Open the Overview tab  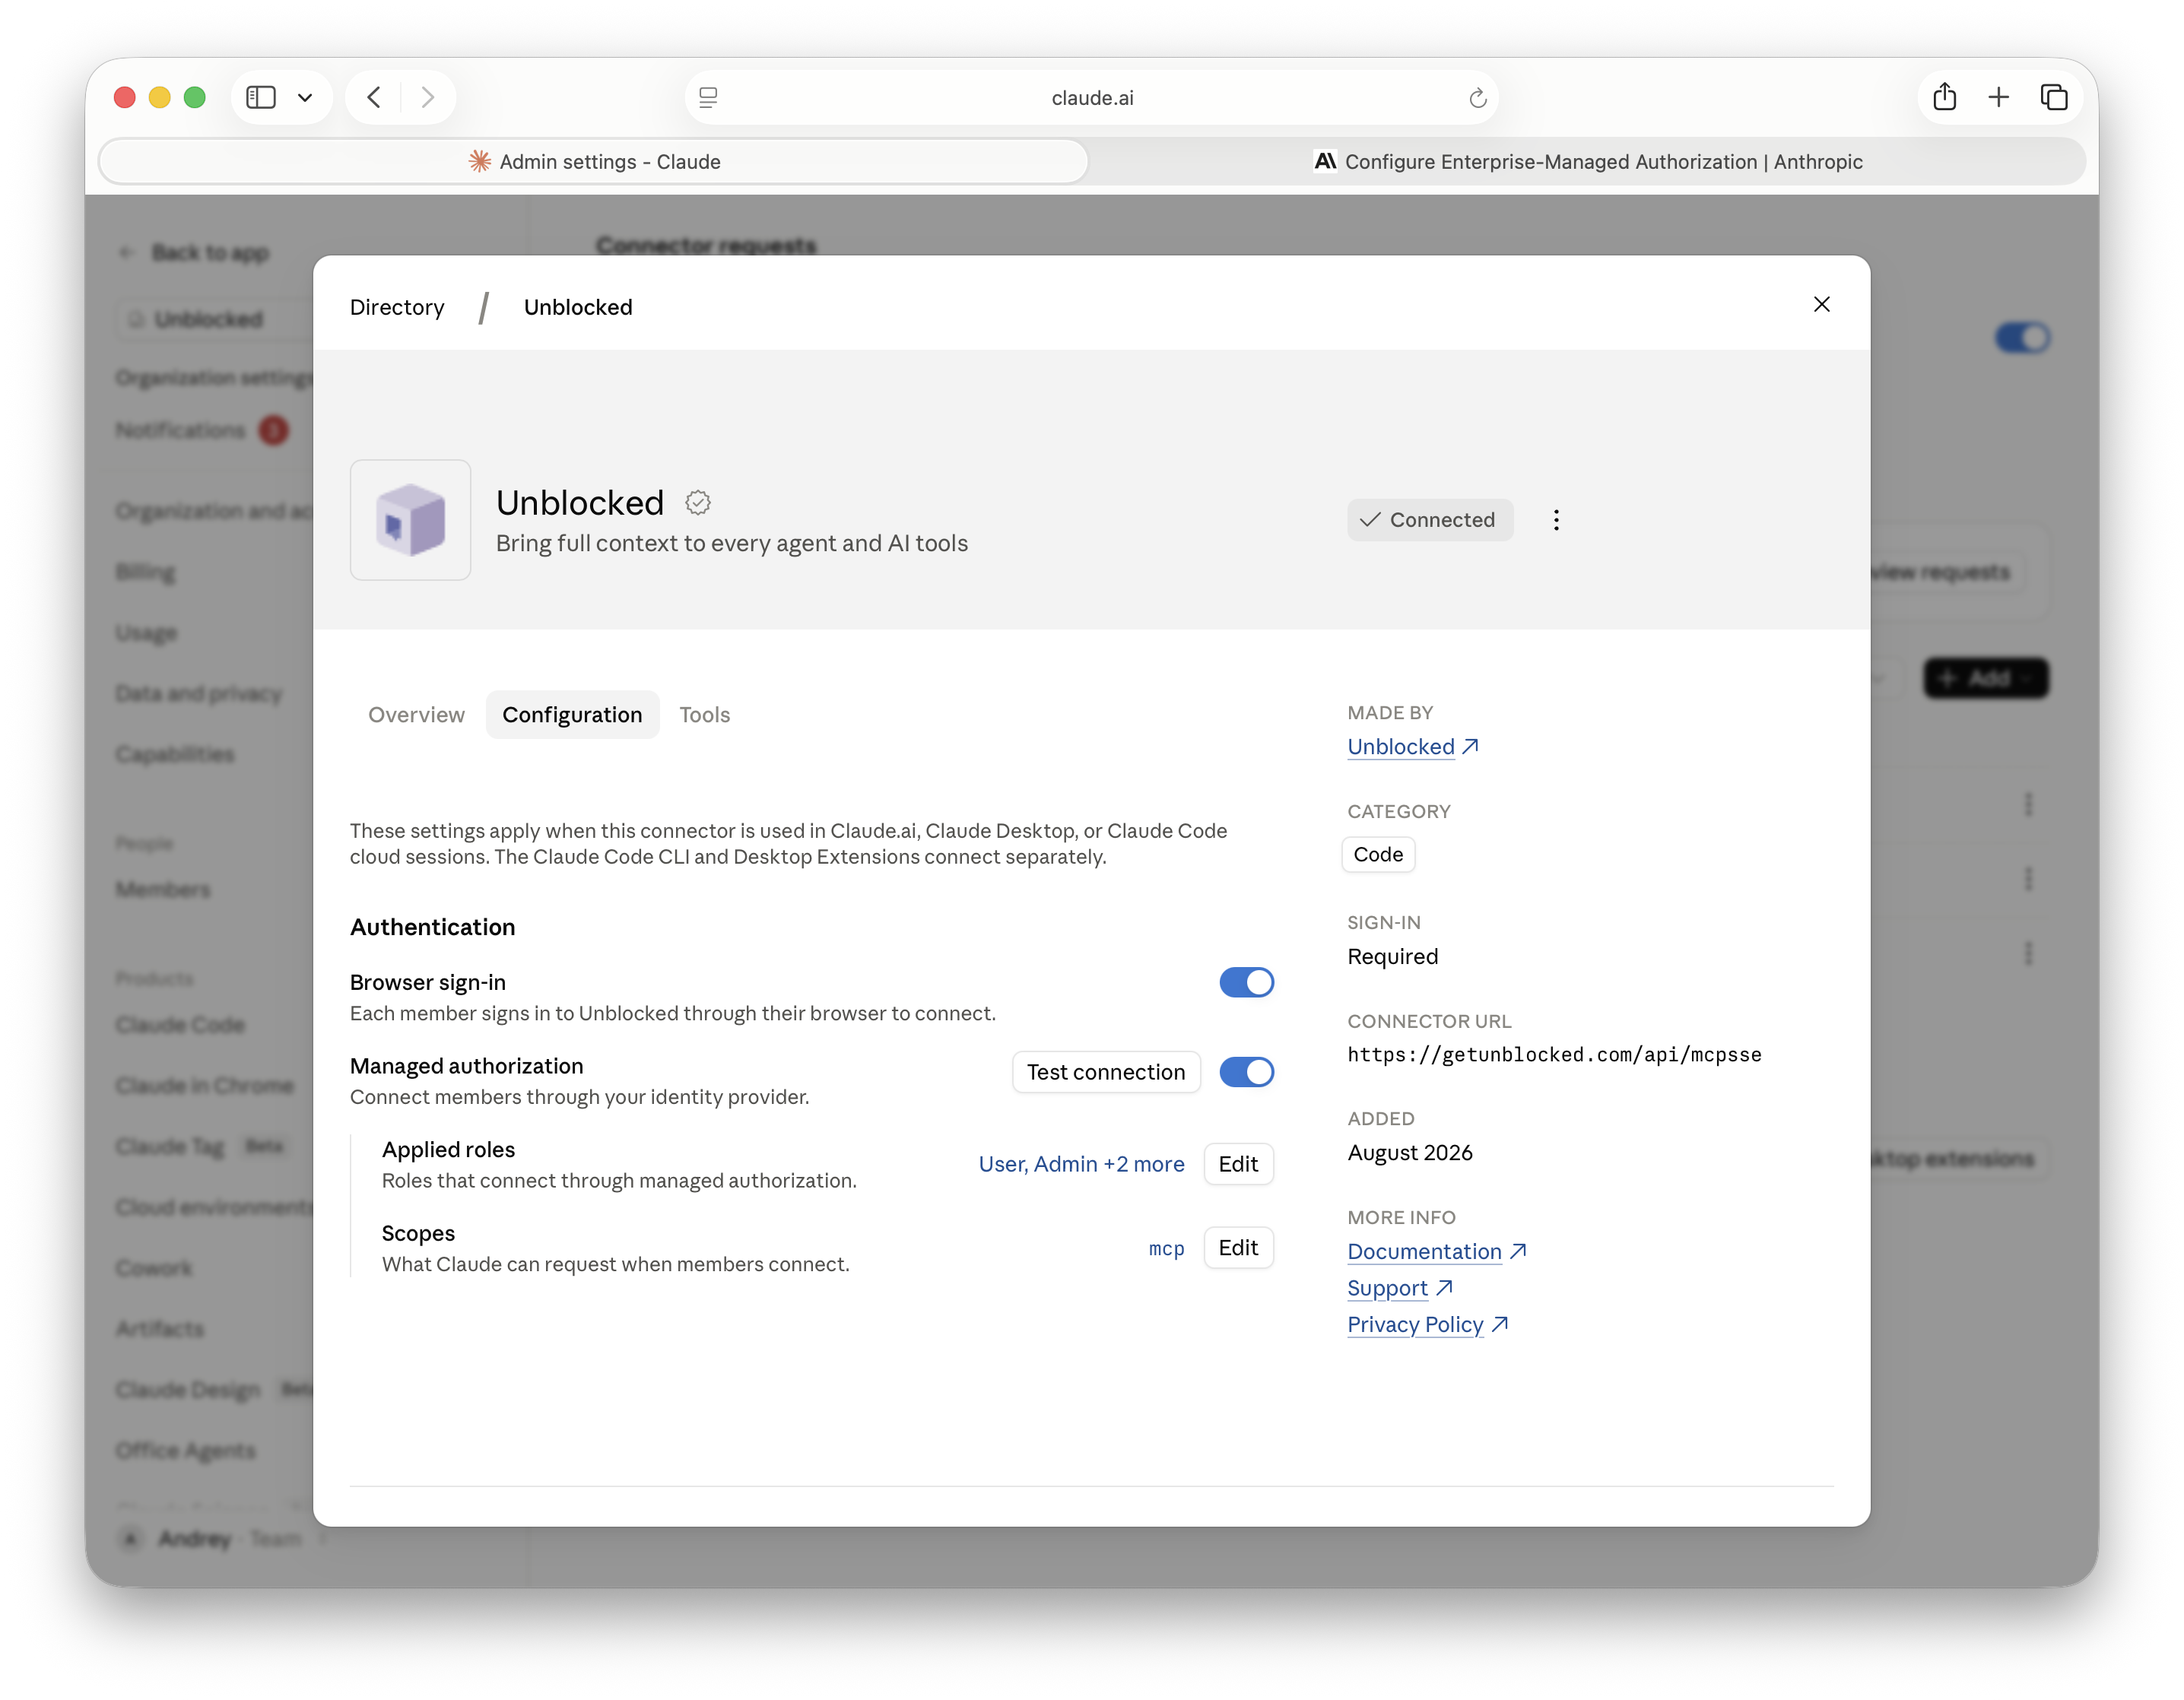(x=416, y=714)
